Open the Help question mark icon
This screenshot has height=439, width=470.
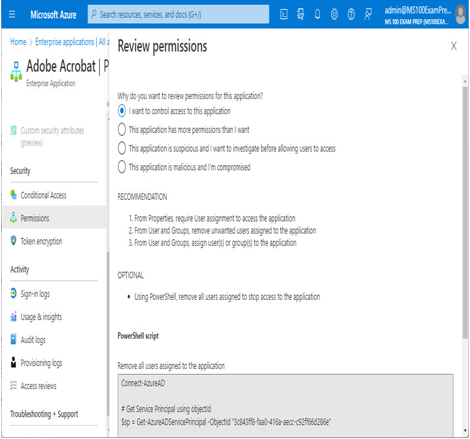(x=351, y=14)
